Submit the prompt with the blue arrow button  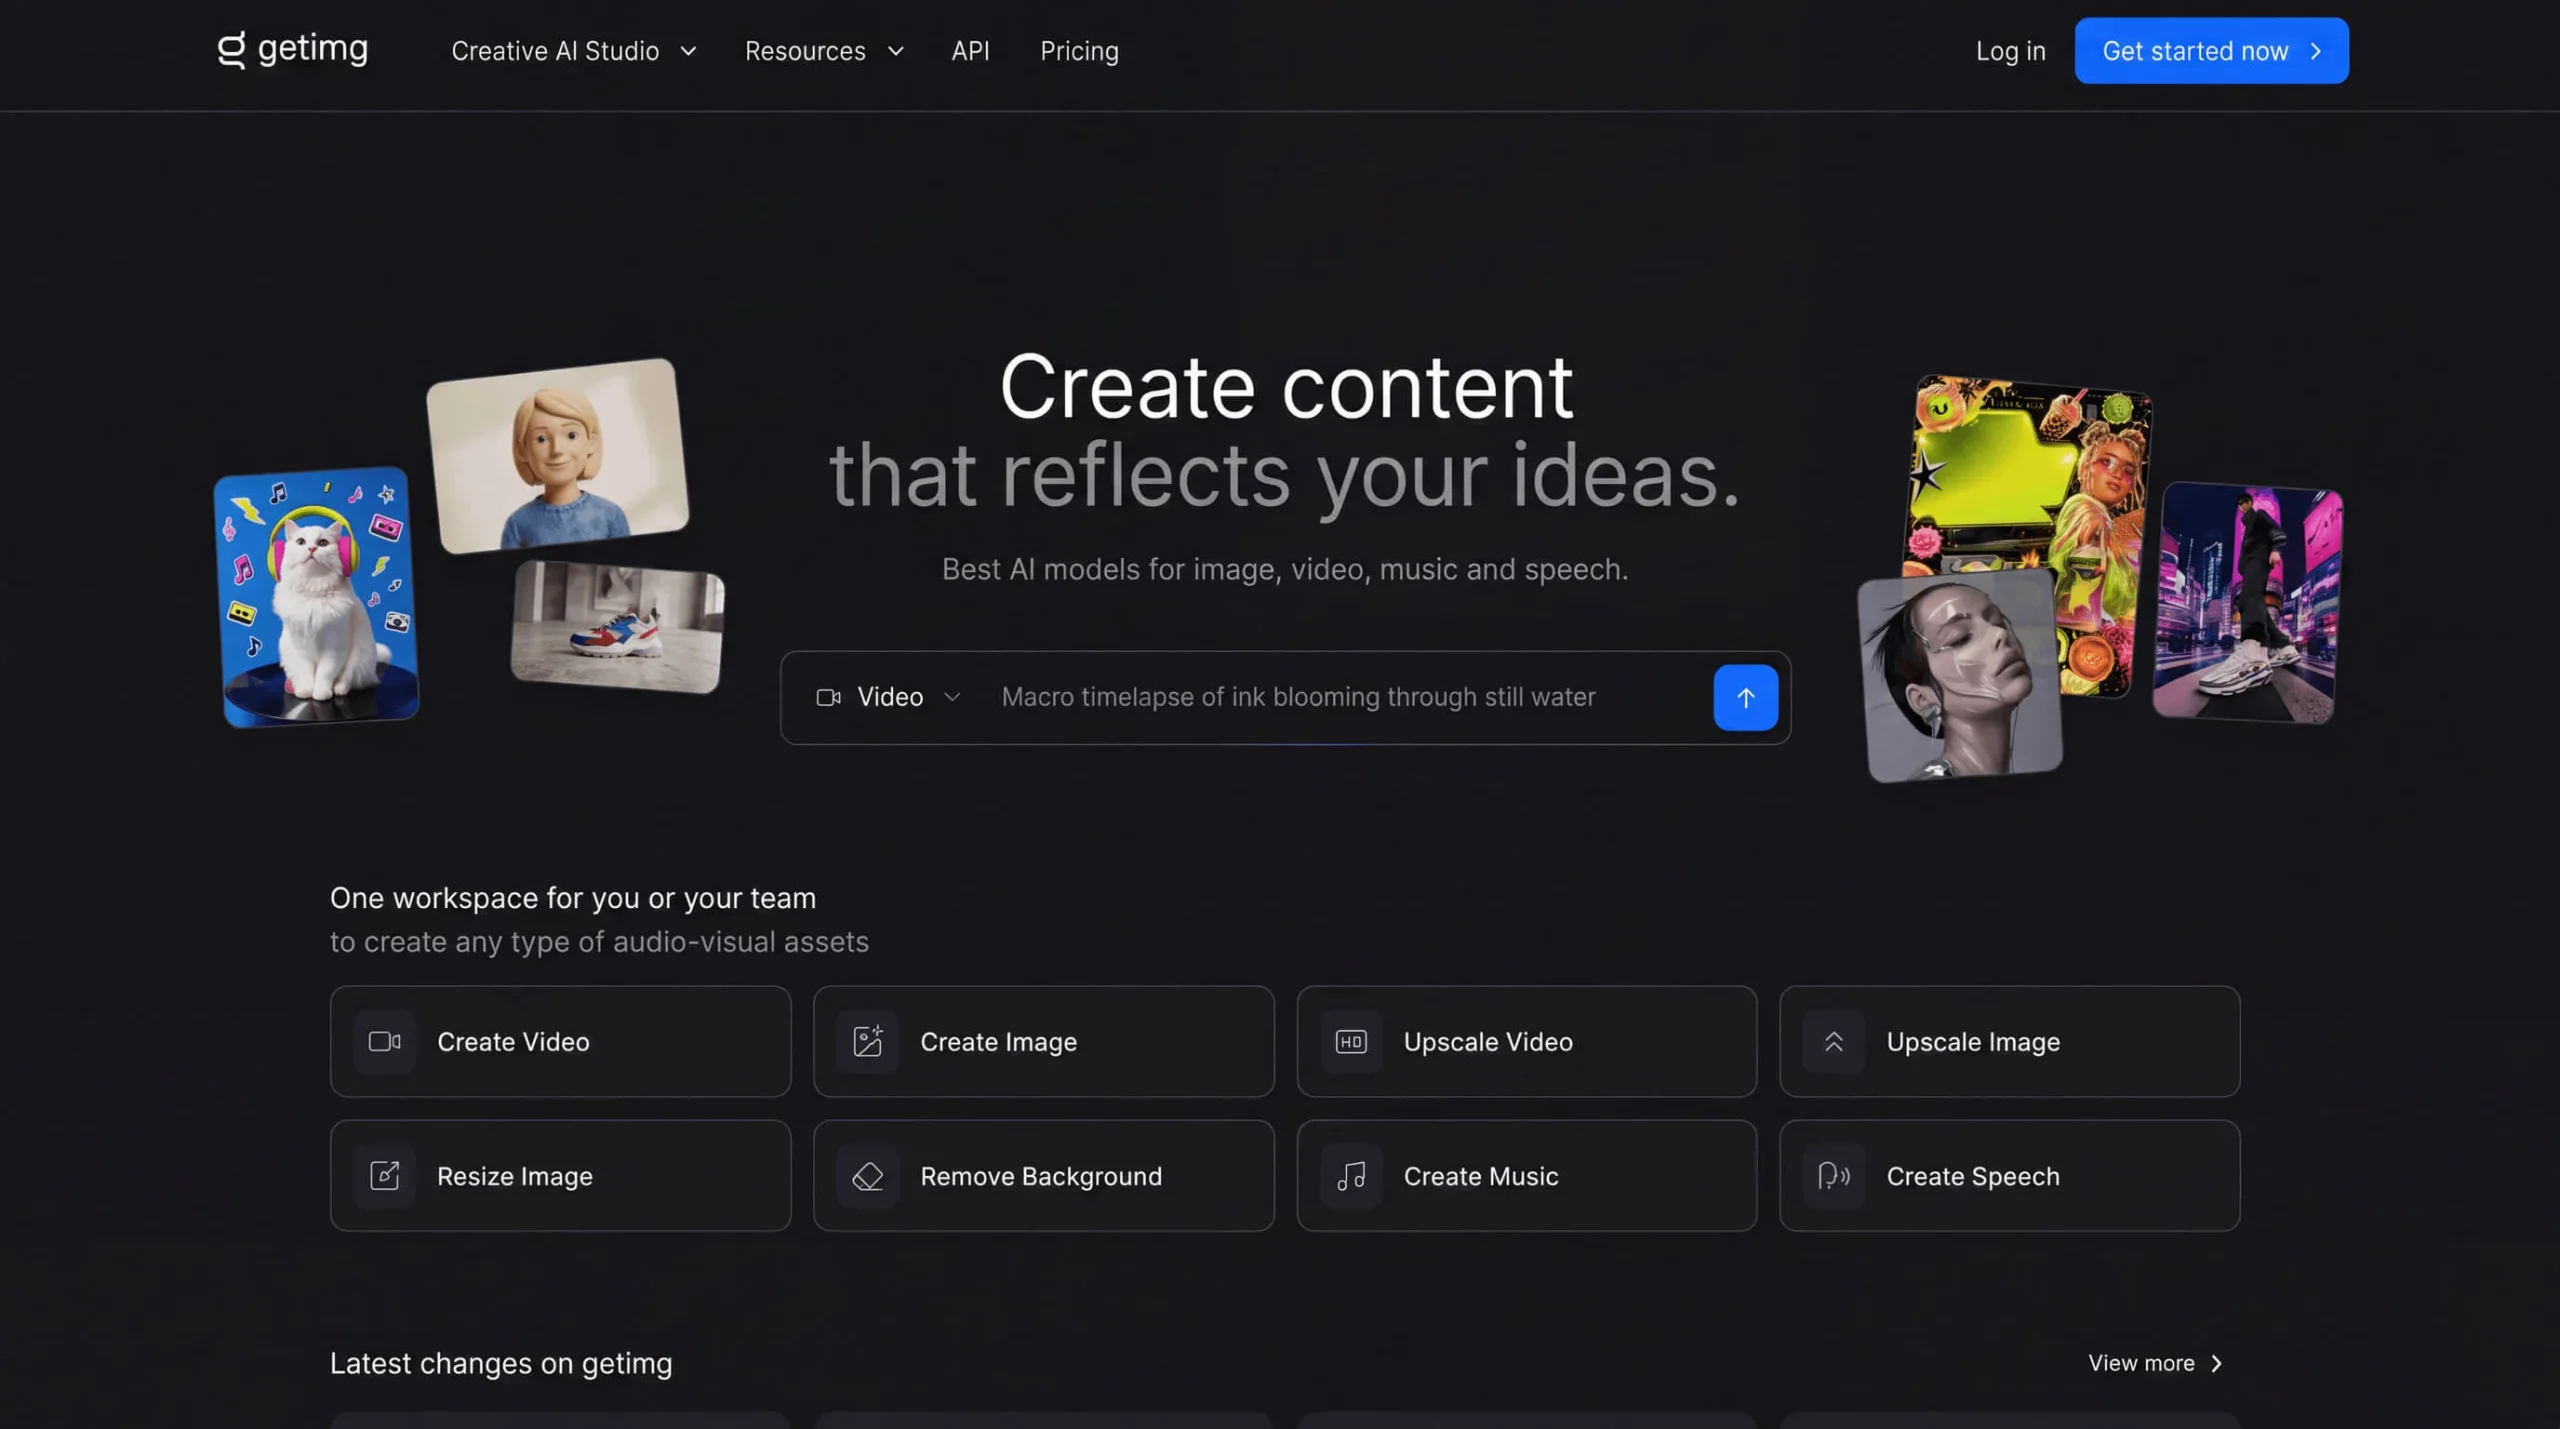pyautogui.click(x=1745, y=697)
